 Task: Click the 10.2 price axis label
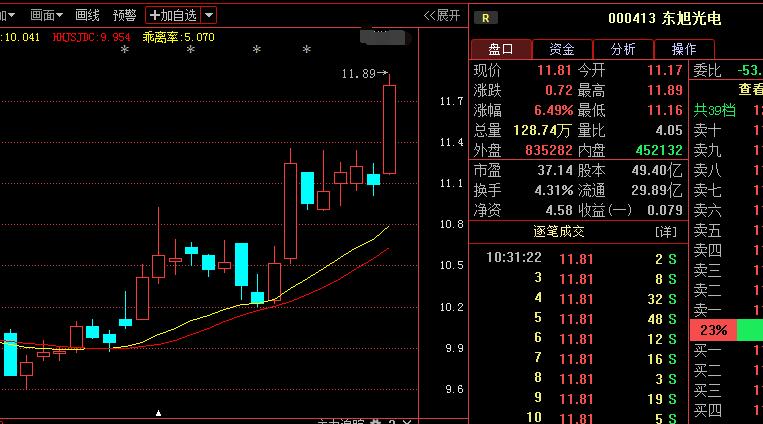pyautogui.click(x=451, y=308)
